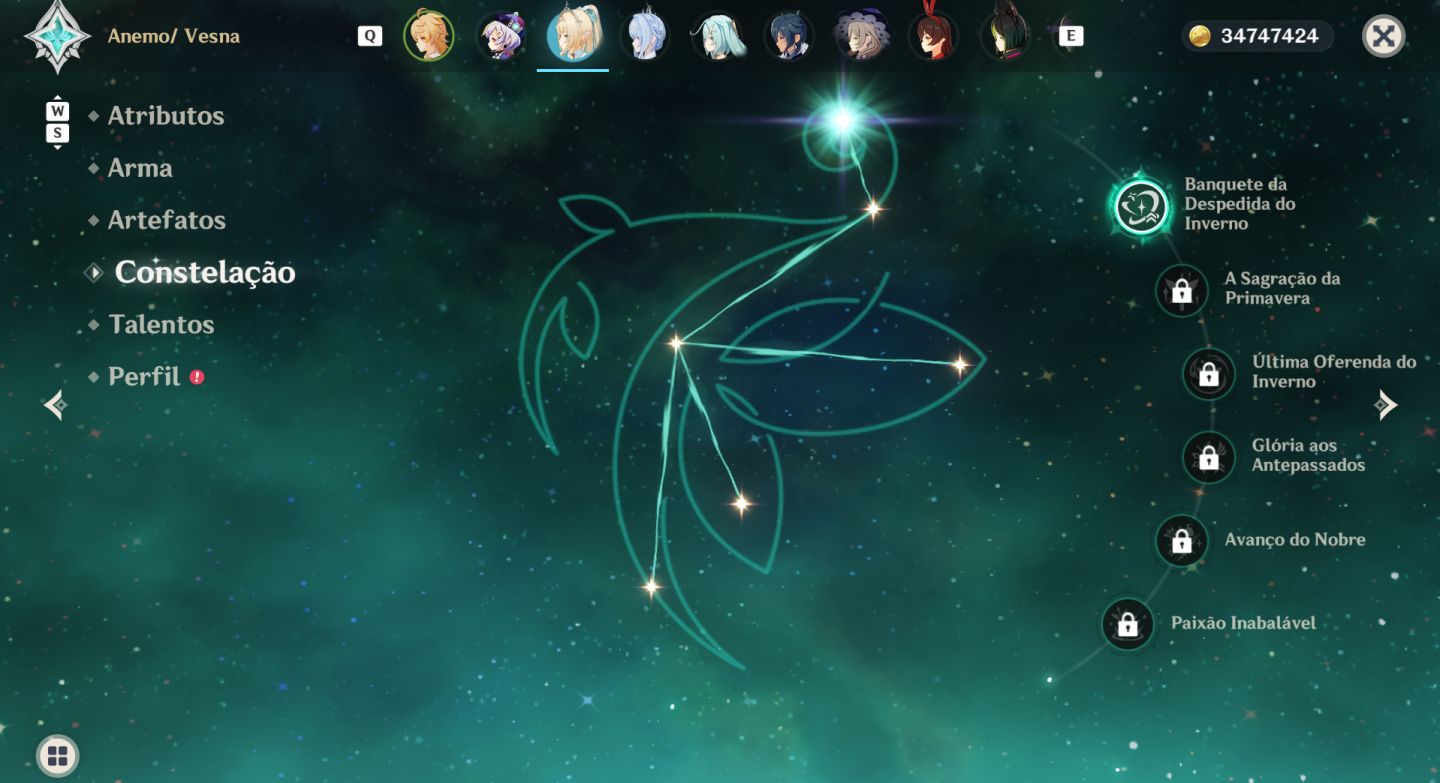Switch to the Arma tab
The image size is (1440, 783).
(140, 168)
